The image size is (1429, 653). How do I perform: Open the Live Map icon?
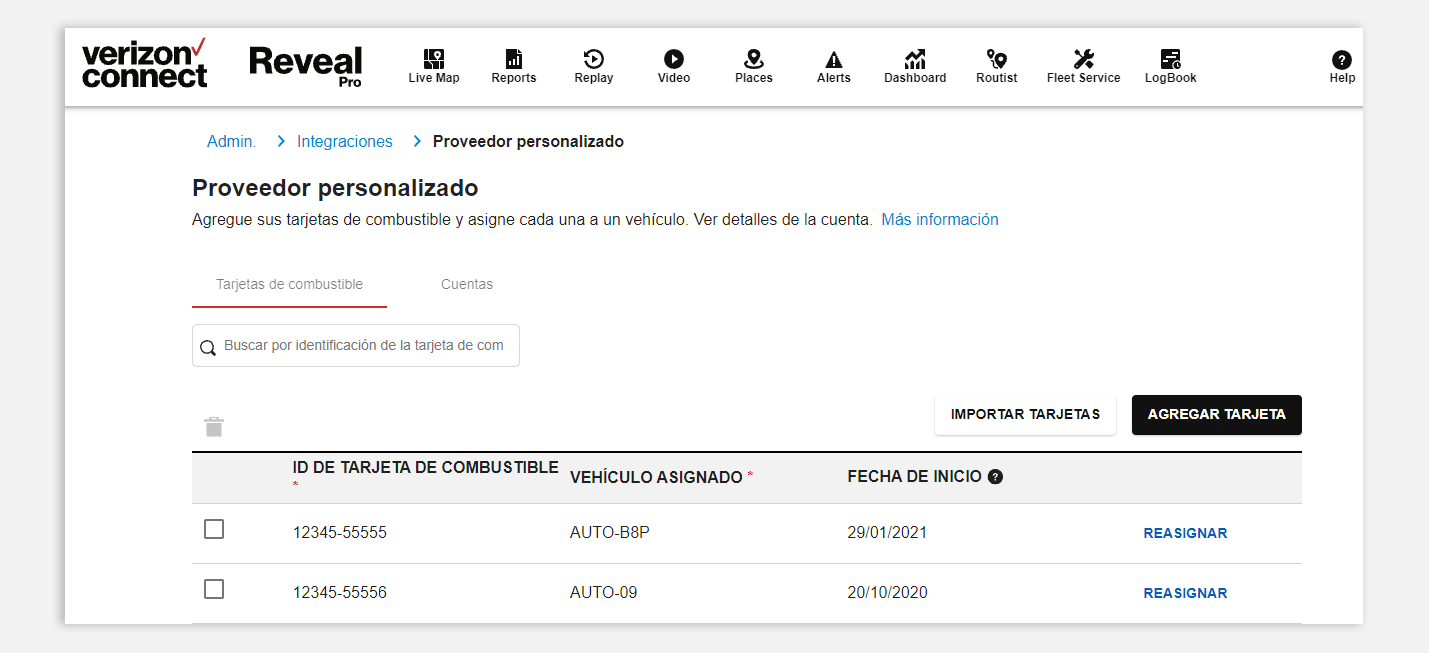pos(433,60)
